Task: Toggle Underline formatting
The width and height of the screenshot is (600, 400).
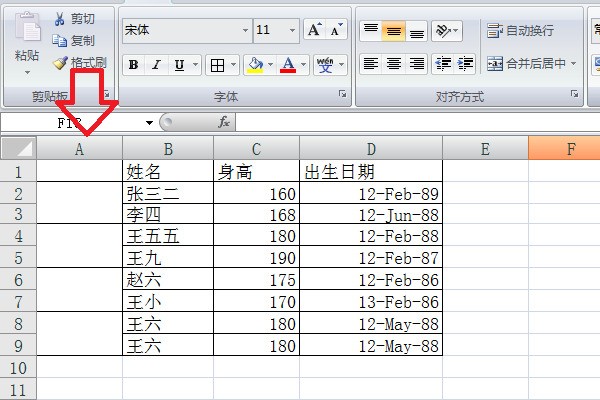Action: pyautogui.click(x=179, y=65)
